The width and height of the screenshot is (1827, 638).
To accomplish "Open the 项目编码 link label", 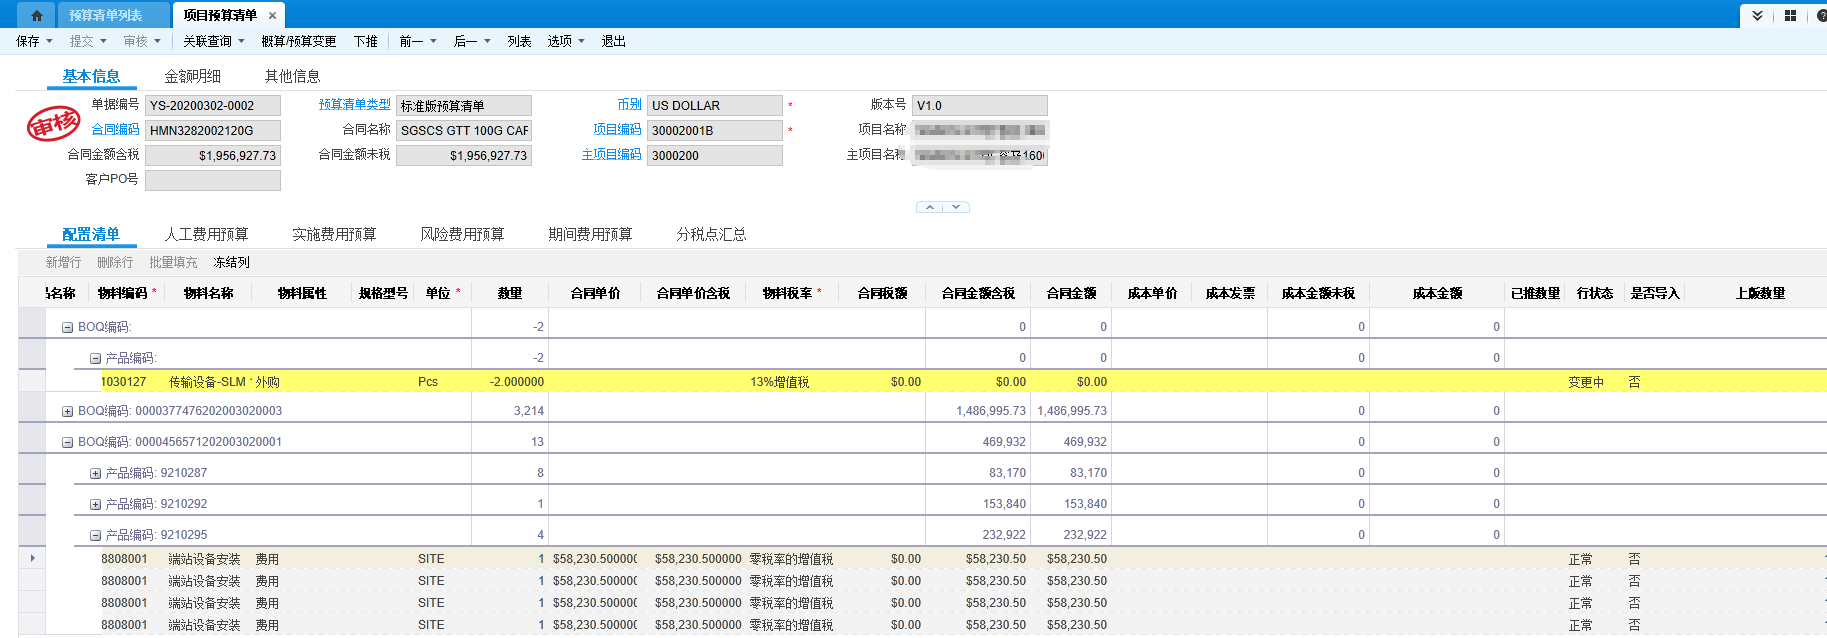I will point(617,129).
